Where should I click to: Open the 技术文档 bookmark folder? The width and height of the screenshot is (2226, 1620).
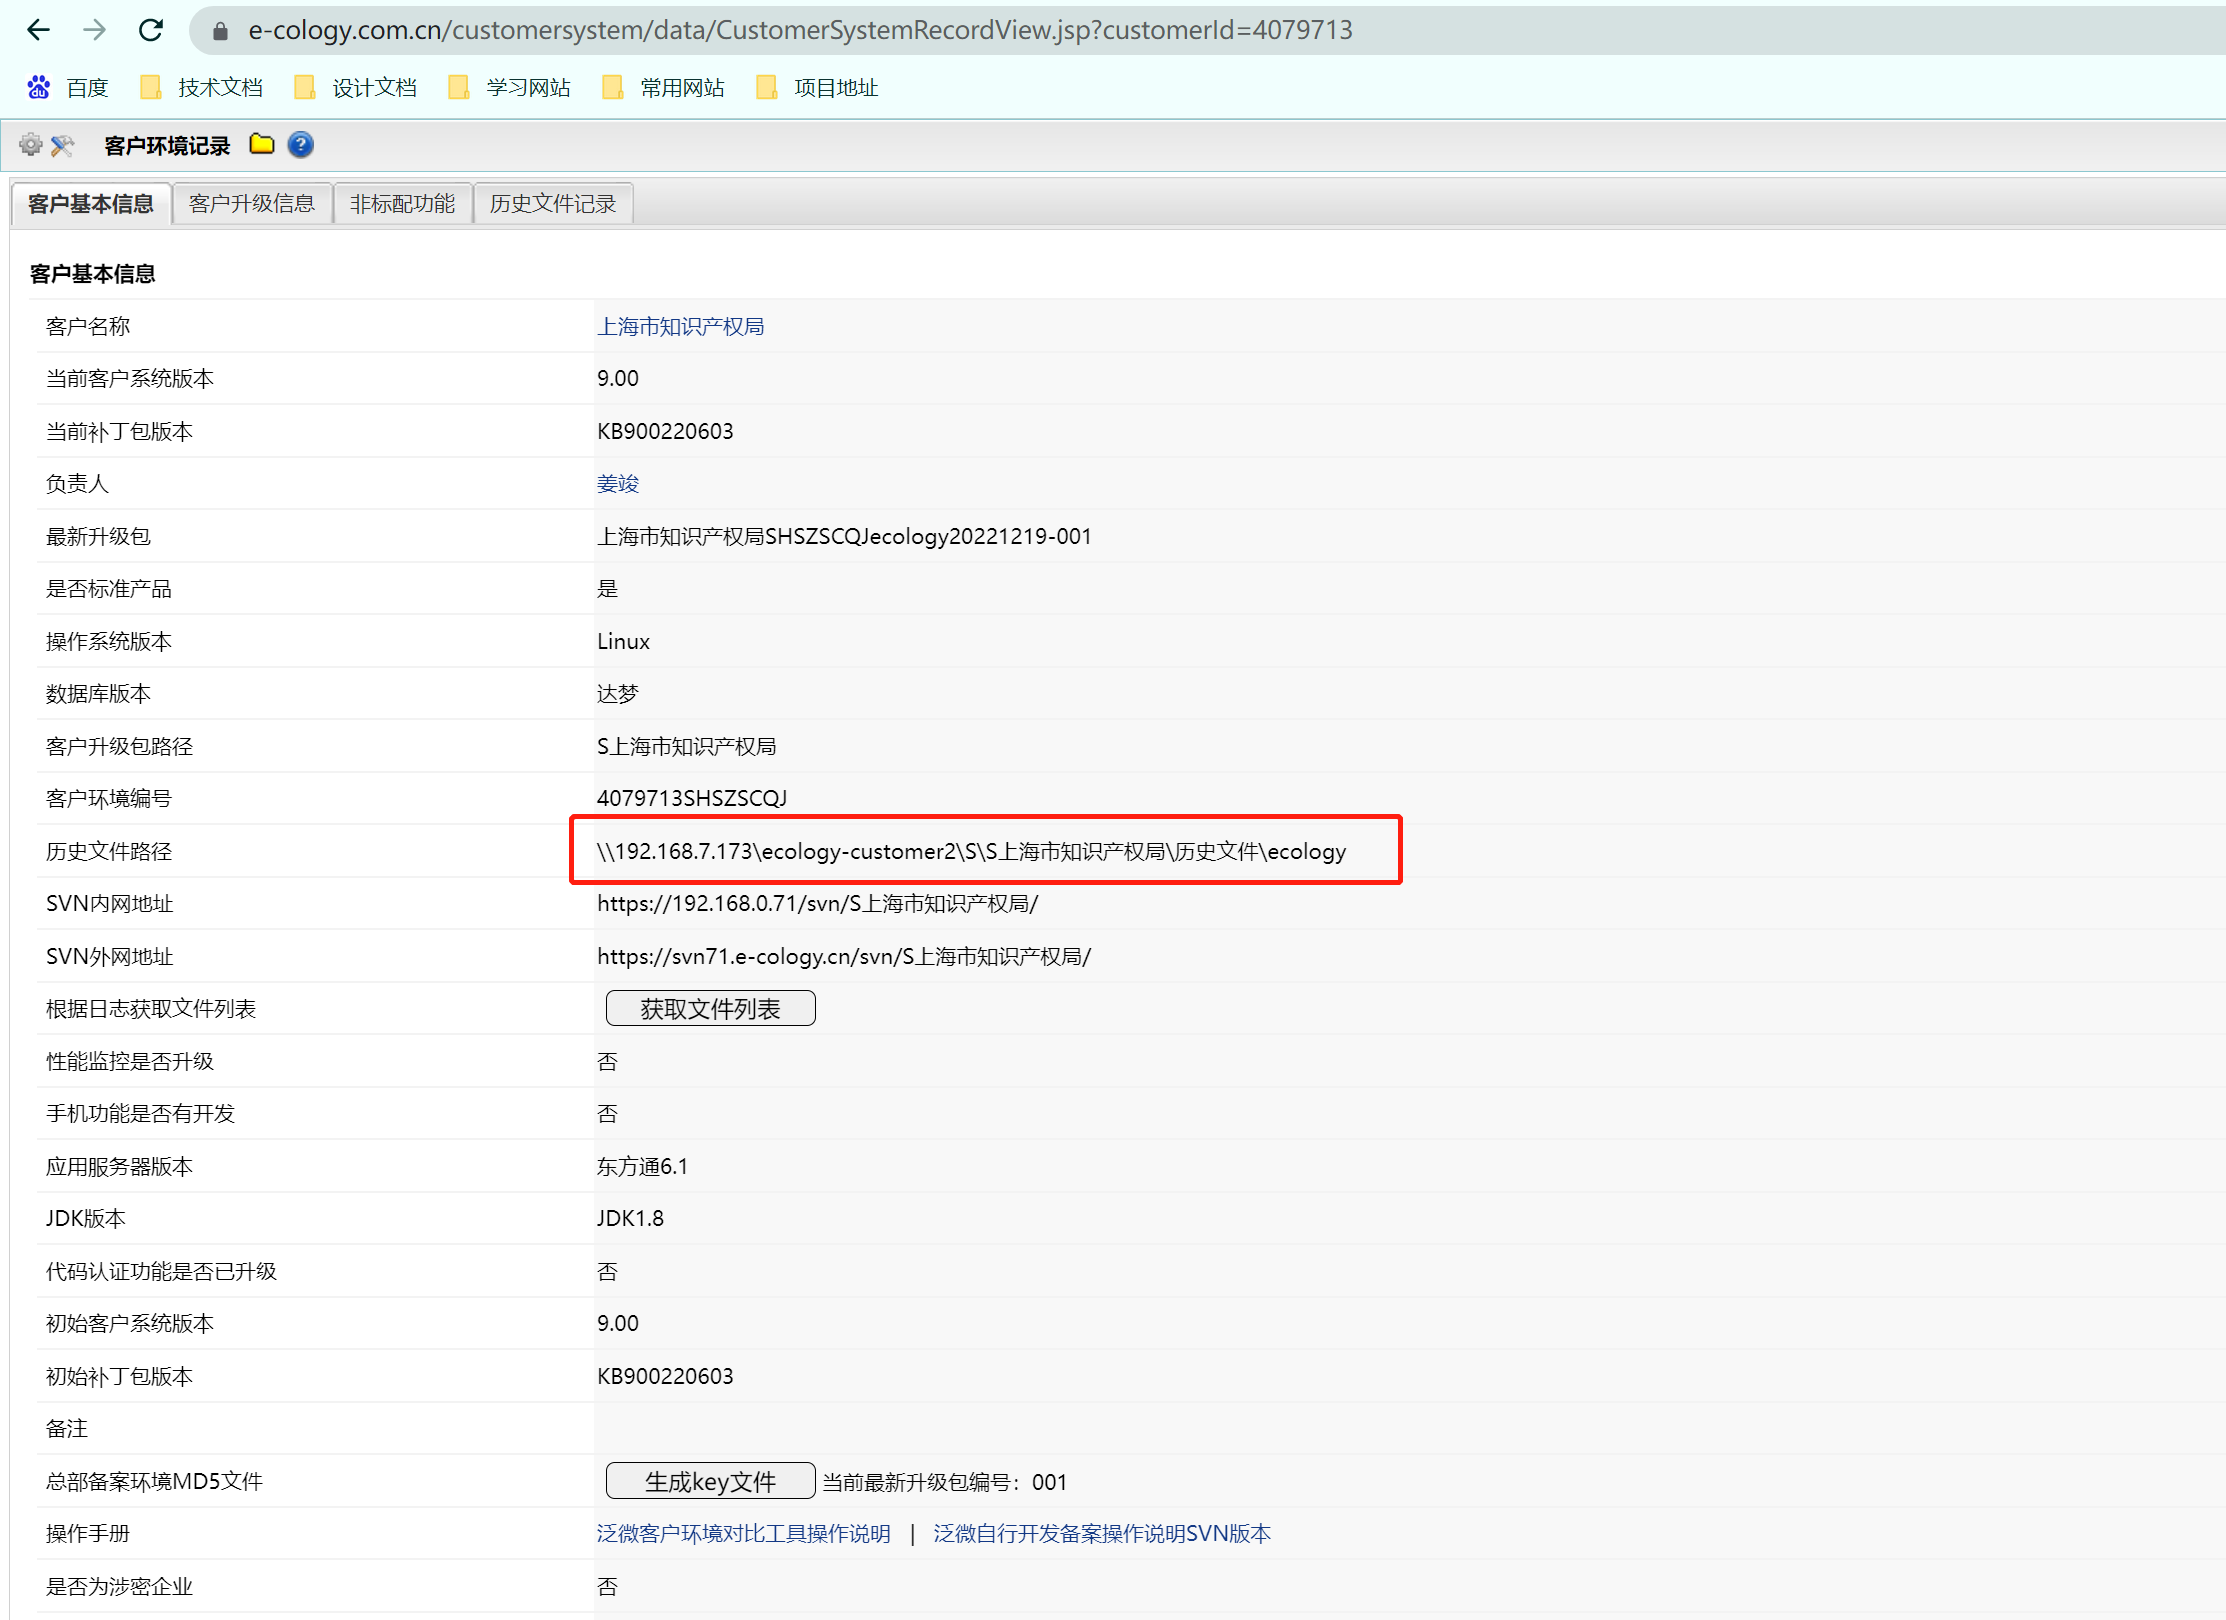202,88
